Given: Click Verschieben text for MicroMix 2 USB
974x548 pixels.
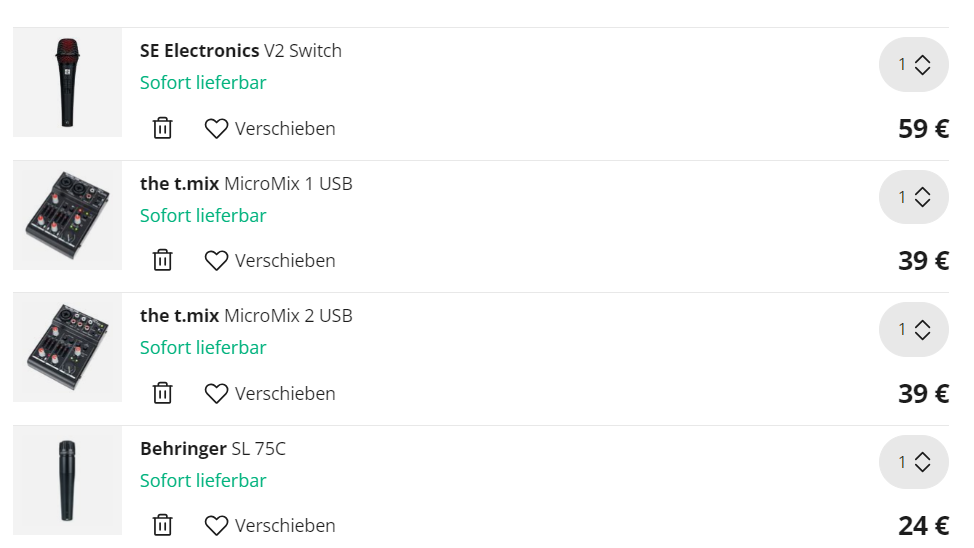Looking at the screenshot, I should (285, 393).
